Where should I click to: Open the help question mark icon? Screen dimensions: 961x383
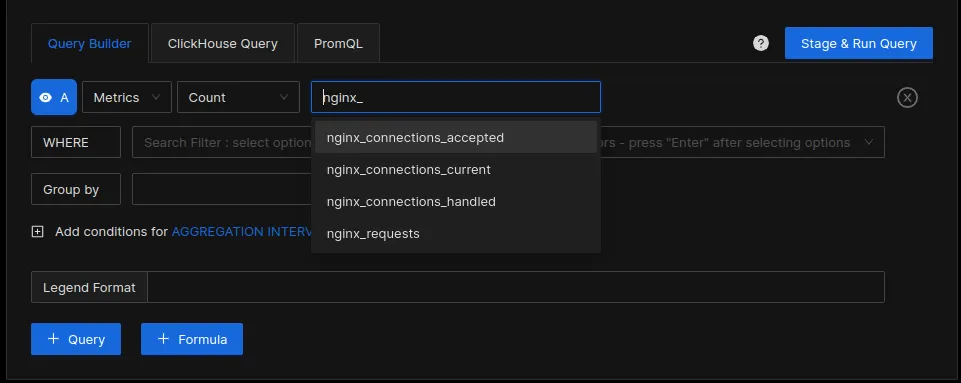761,43
